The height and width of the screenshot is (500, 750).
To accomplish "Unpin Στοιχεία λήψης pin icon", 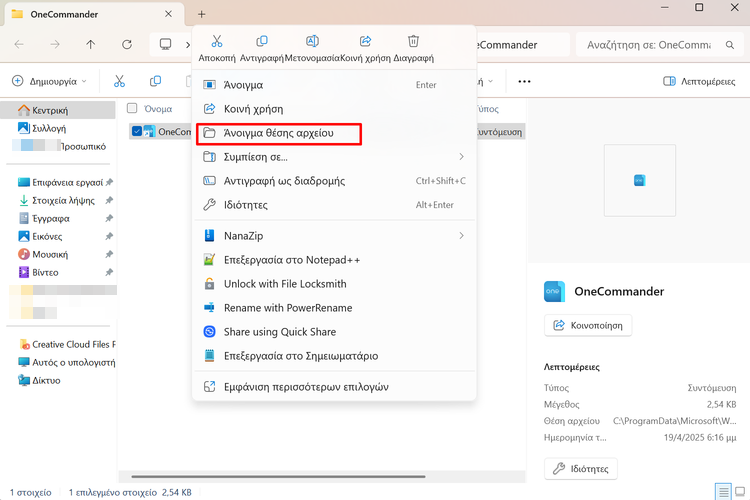I will pos(109,200).
